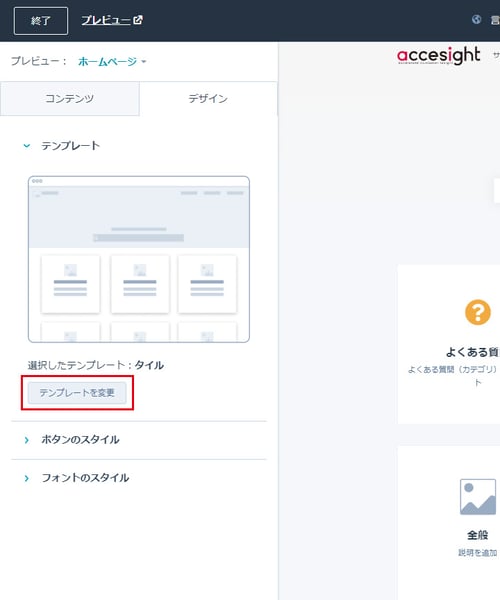This screenshot has height=600, width=500.
Task: Open the 全般 category title
Action: [478, 535]
